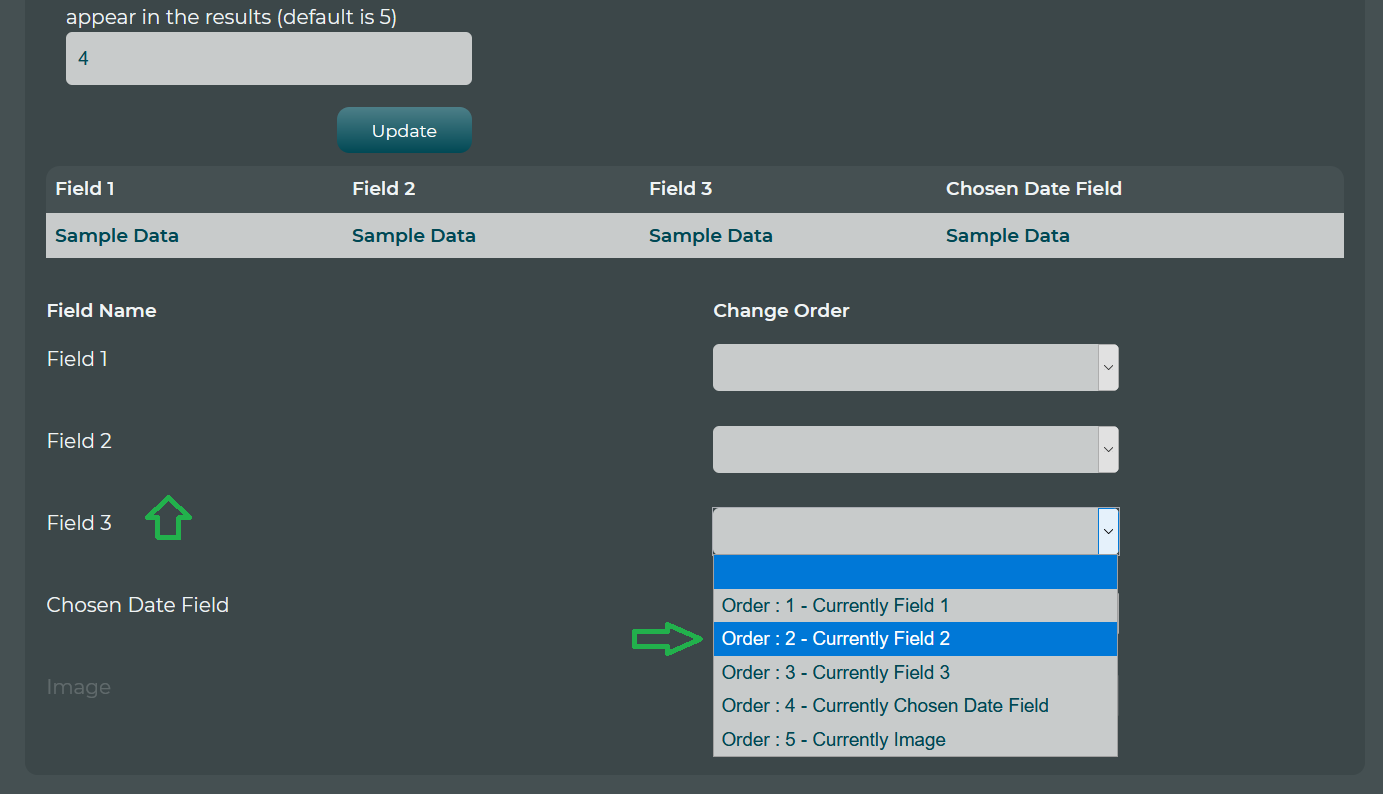Image resolution: width=1383 pixels, height=794 pixels.
Task: Open the Change Order dropdown for Field 2
Action: coord(915,449)
